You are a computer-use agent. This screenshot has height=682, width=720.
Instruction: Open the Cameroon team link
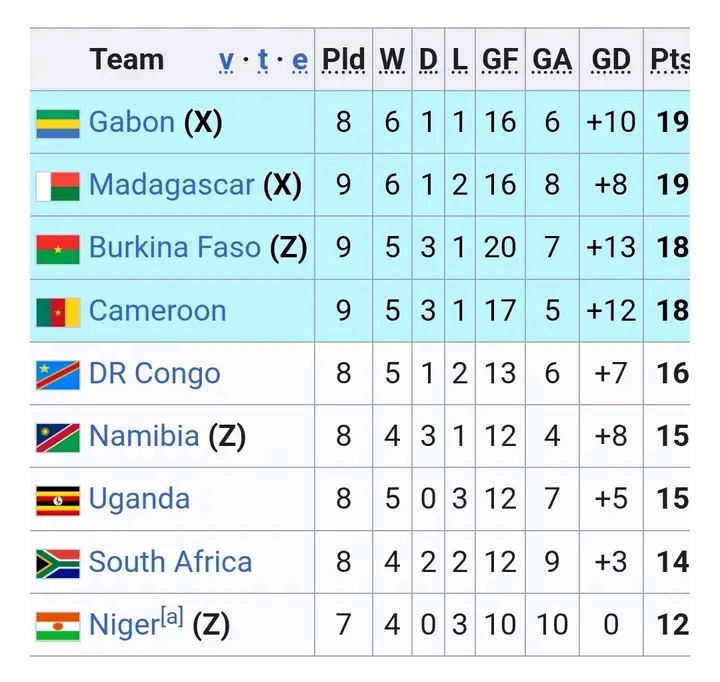(157, 311)
